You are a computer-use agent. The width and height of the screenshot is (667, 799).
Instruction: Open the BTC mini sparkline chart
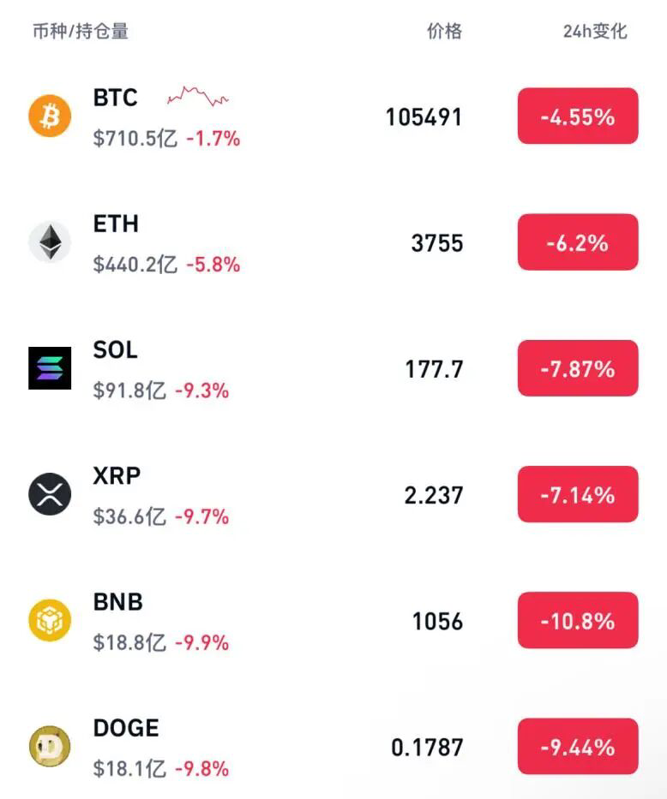tap(198, 97)
